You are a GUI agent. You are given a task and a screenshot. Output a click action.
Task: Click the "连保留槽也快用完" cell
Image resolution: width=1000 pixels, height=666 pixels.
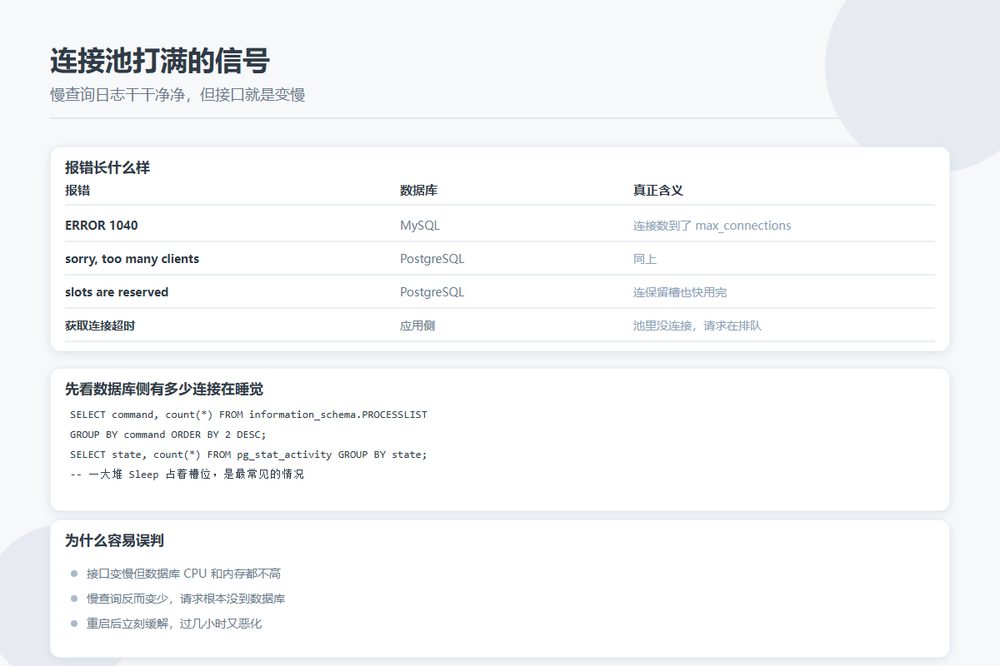(679, 292)
